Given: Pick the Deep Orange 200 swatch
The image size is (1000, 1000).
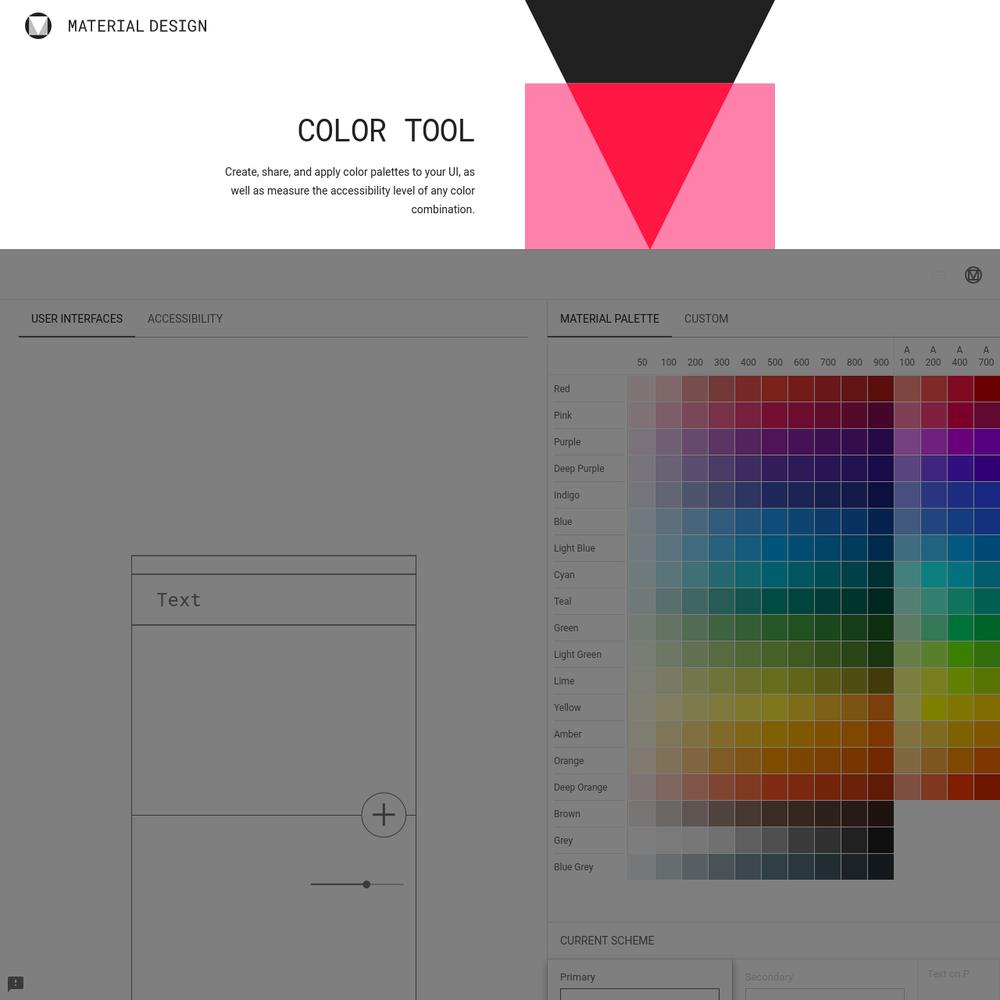Looking at the screenshot, I should 695,787.
